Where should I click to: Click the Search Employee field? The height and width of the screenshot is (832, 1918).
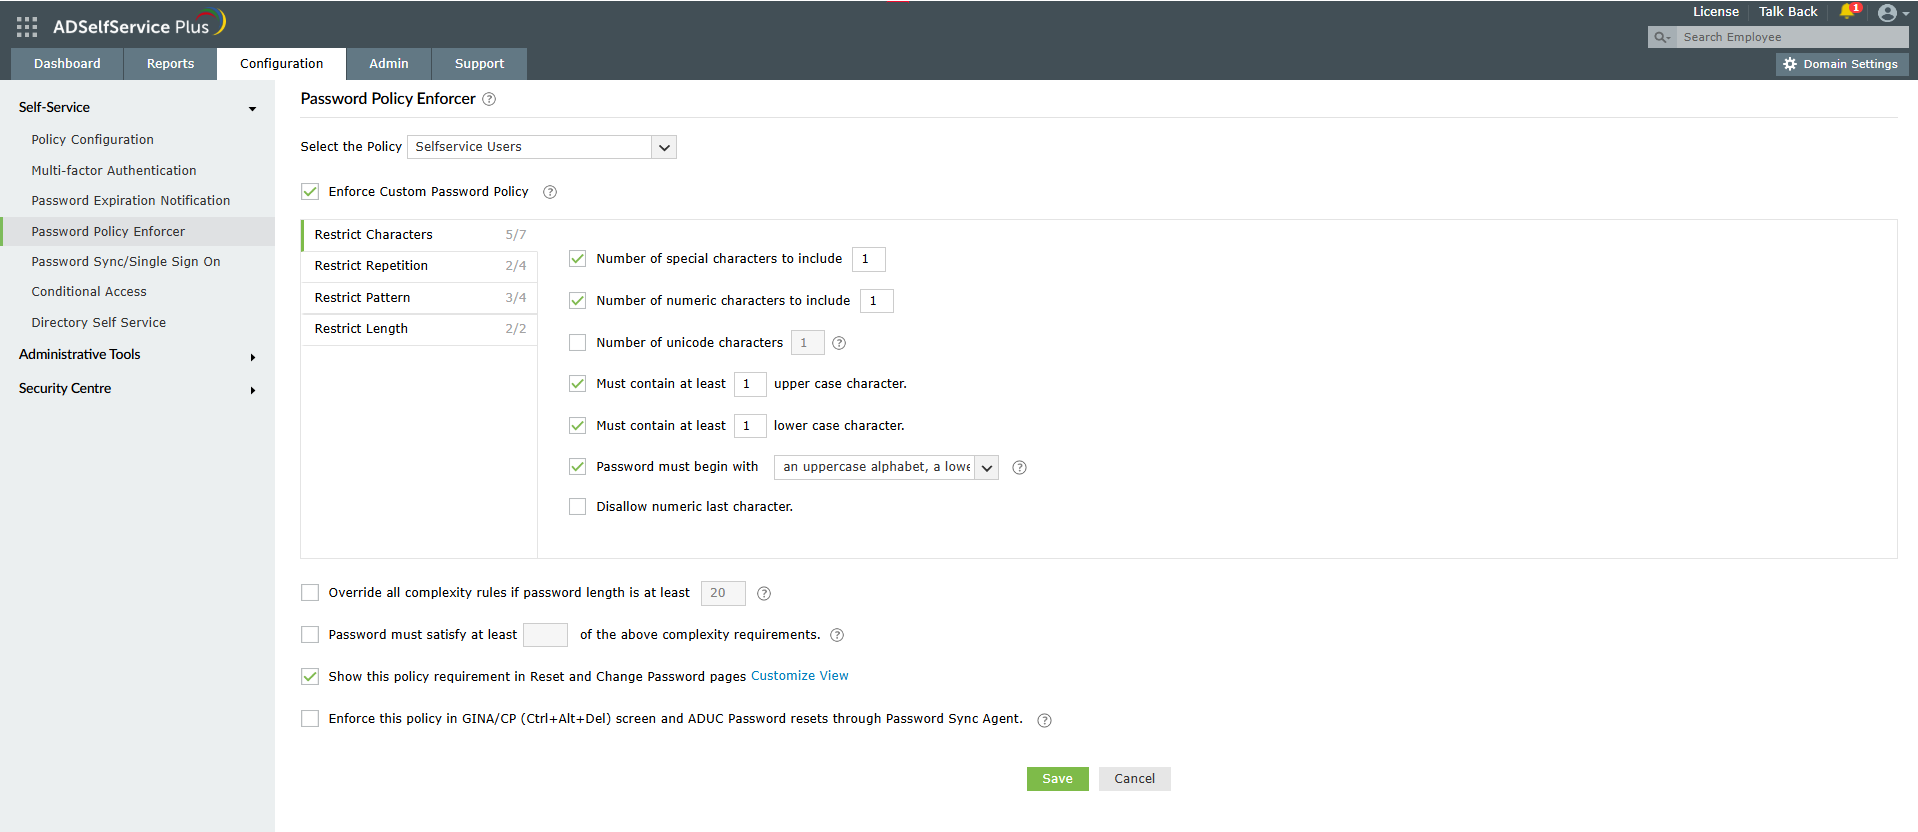[x=1790, y=37]
